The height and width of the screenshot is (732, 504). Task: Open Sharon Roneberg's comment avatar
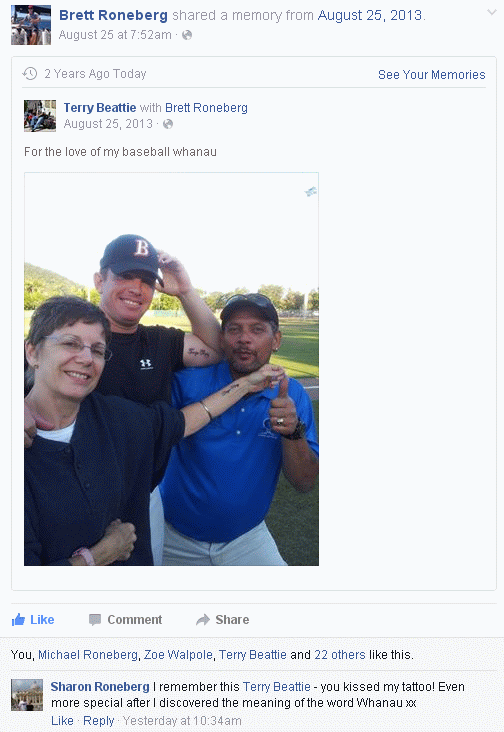(x=27, y=695)
